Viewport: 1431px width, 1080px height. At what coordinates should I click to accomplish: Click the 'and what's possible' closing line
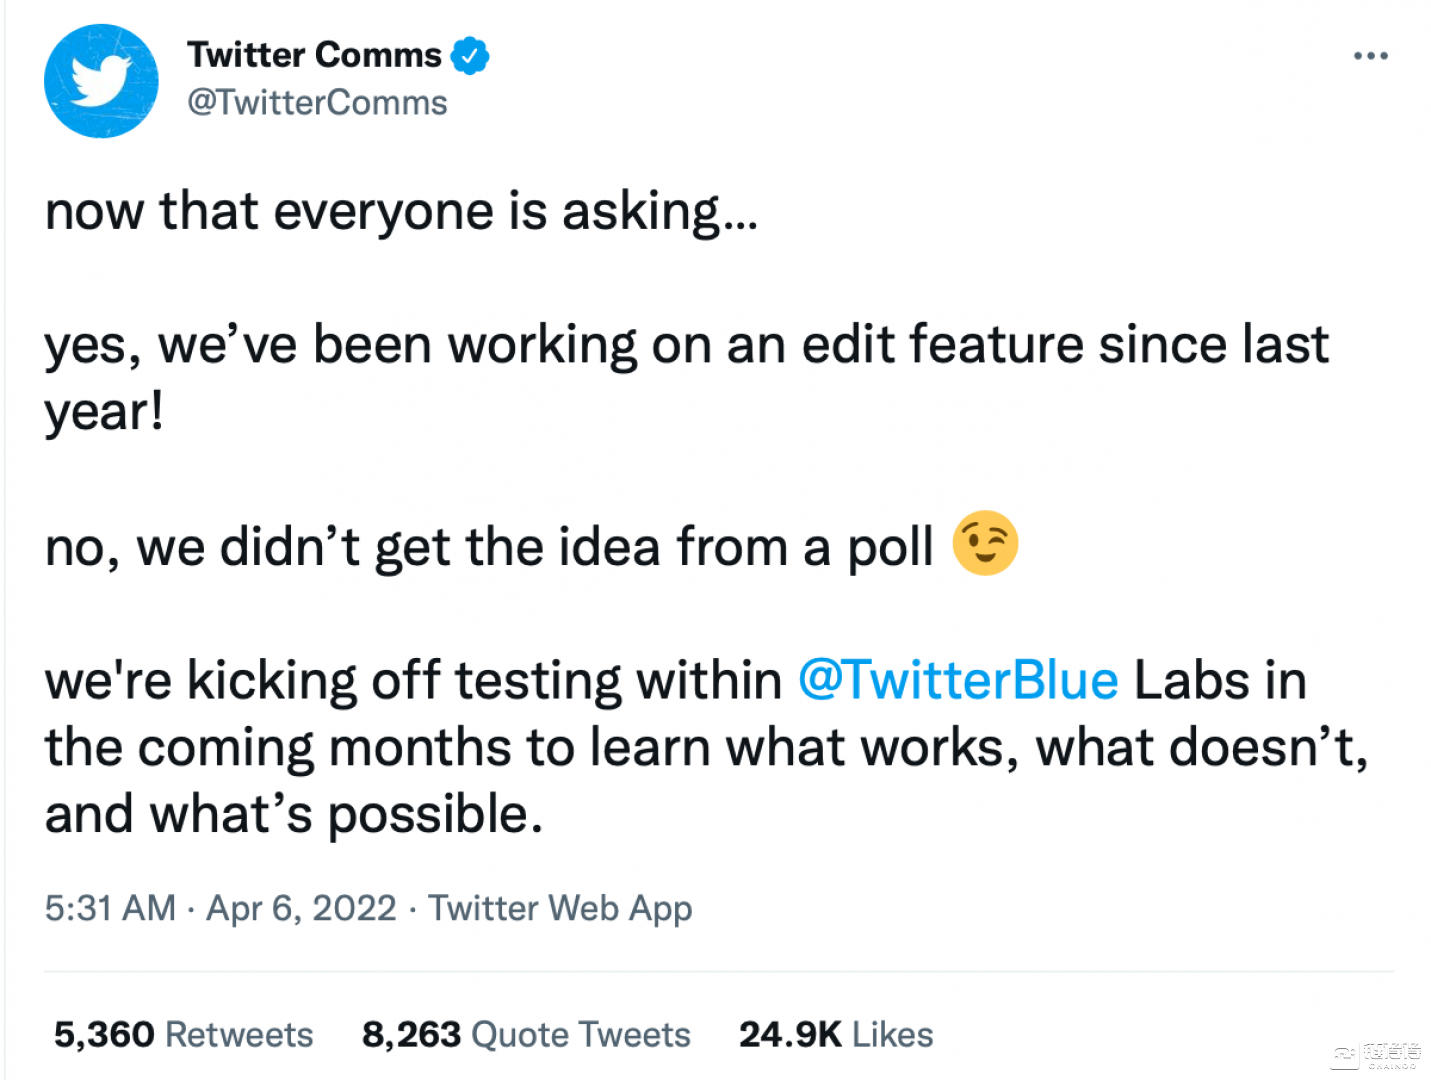[x=294, y=814]
